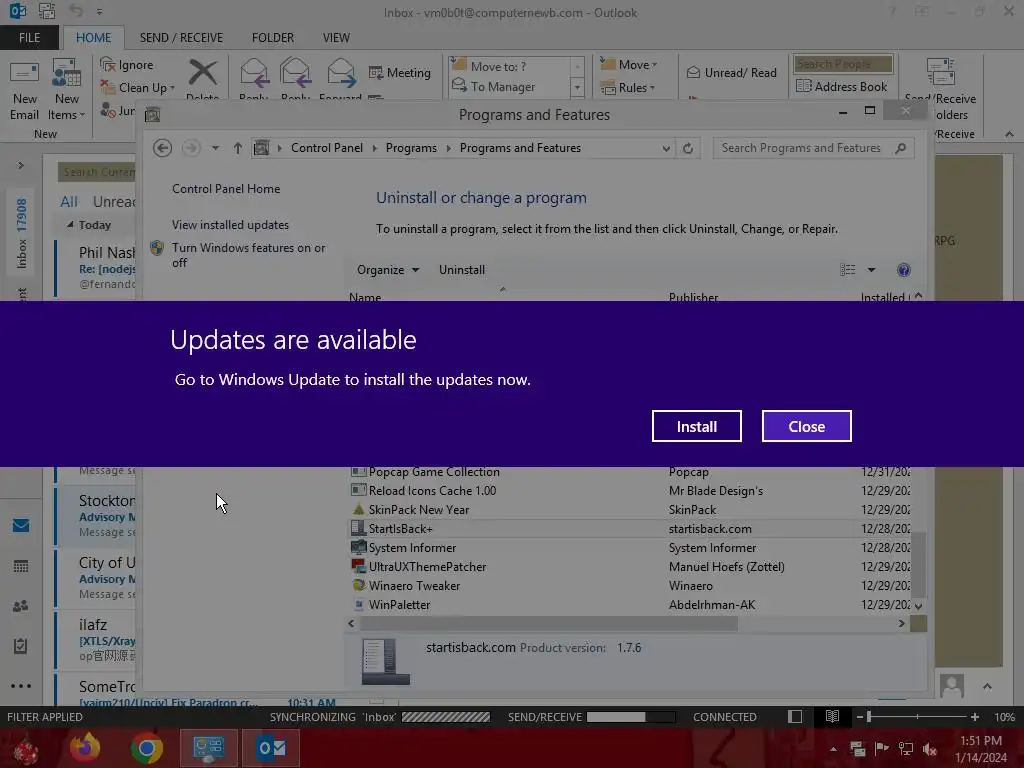Screen dimensions: 1024x768
Task: Click the Firefox taskbar icon
Action: click(x=85, y=747)
